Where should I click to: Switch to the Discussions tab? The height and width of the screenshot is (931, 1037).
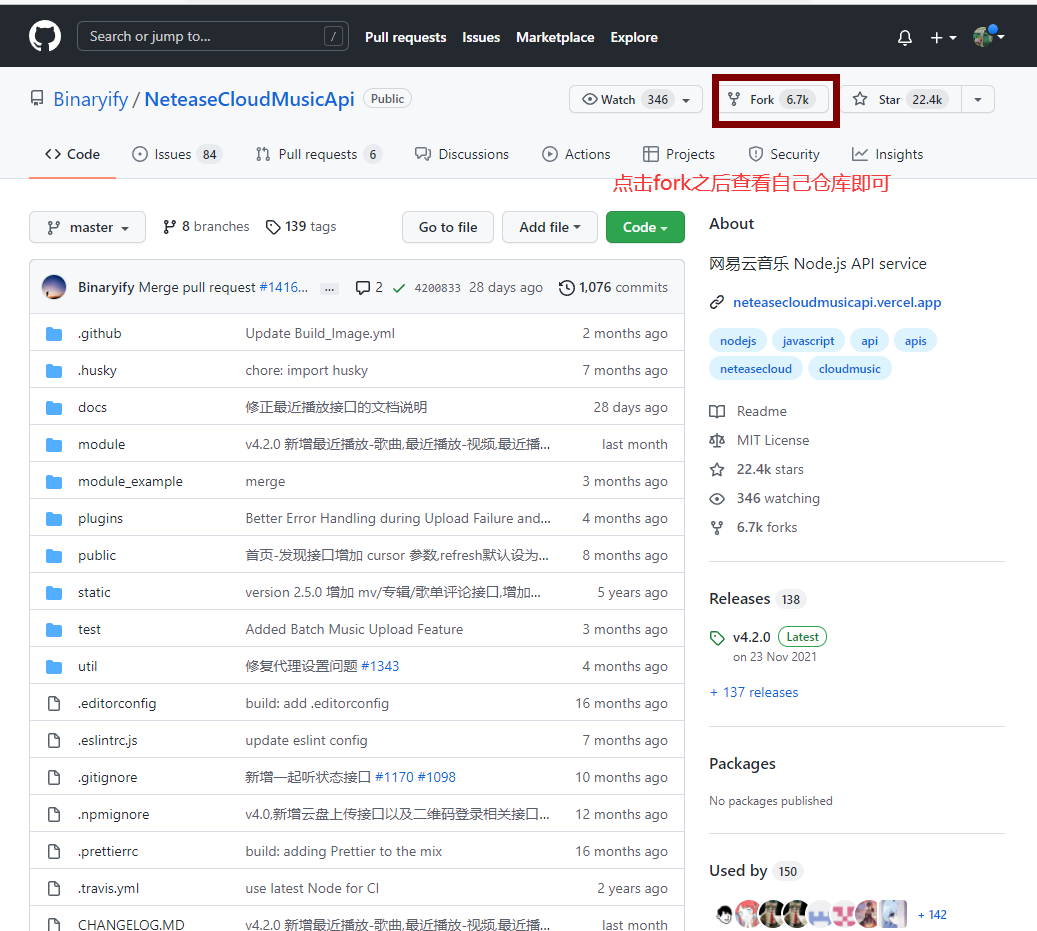(462, 154)
